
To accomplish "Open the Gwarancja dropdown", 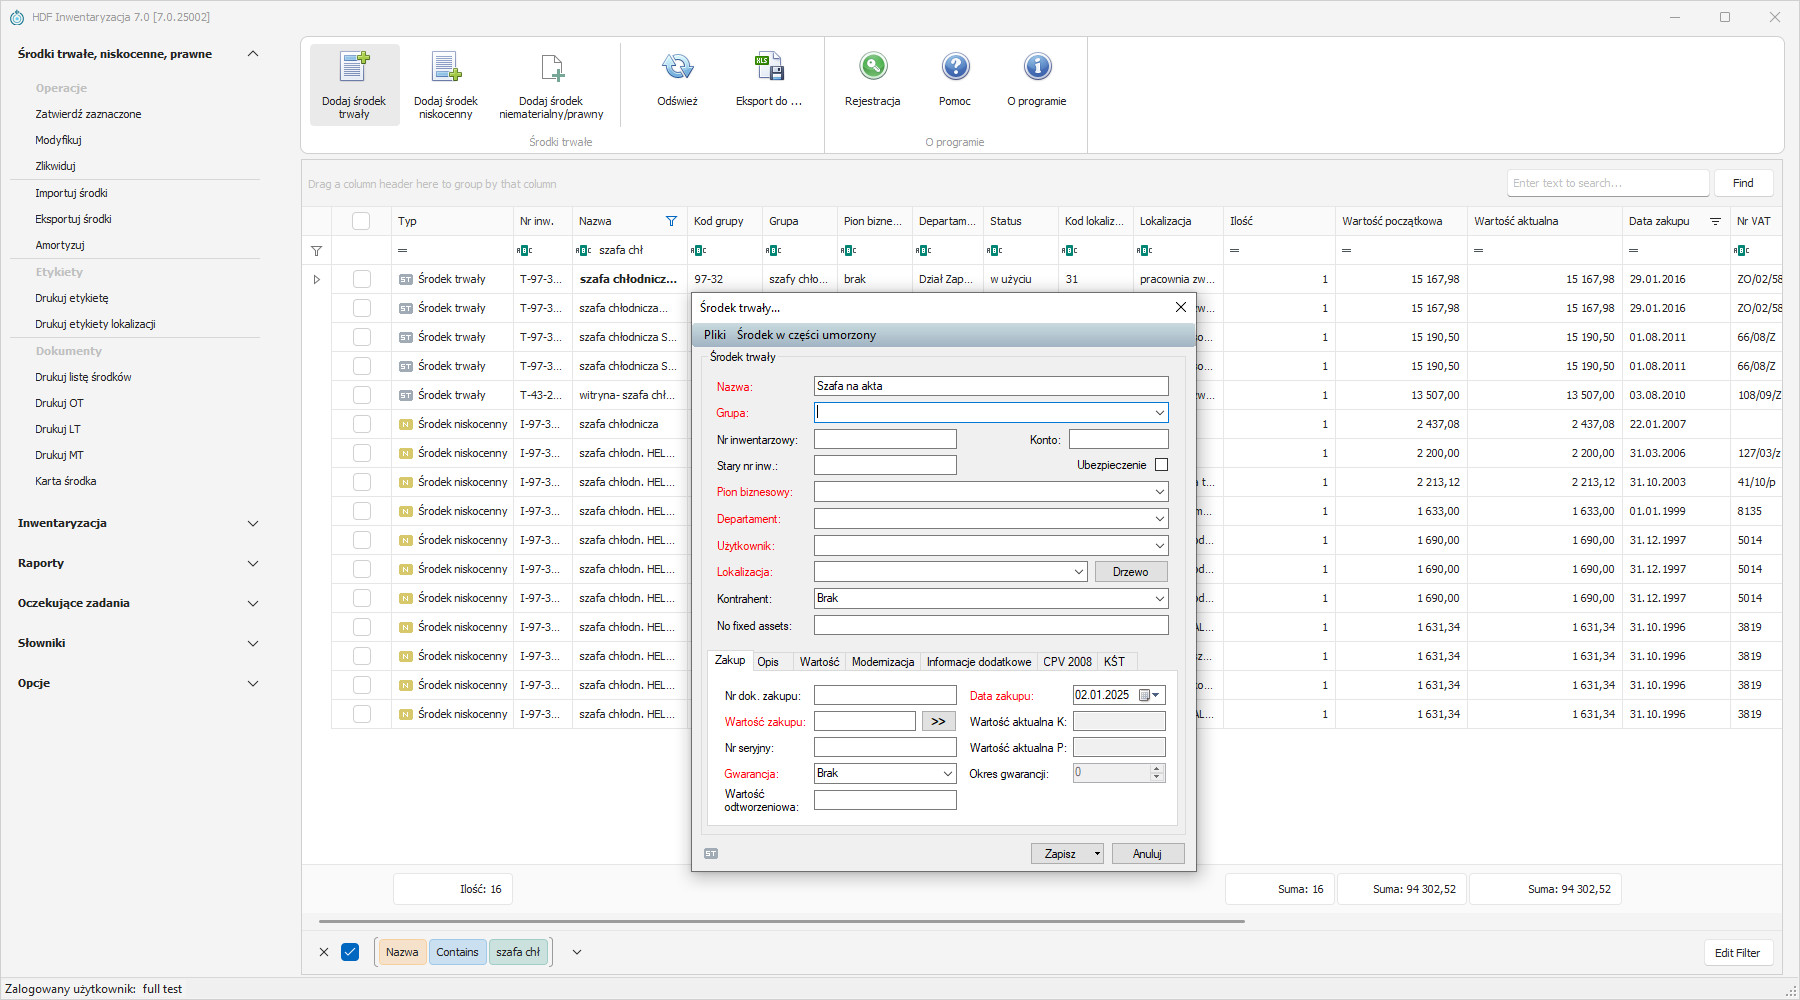I will tap(947, 773).
